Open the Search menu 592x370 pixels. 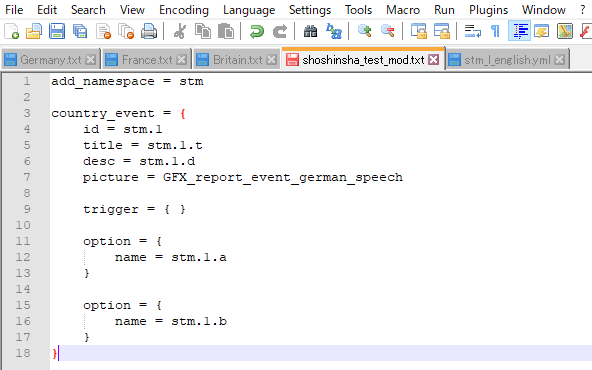[x=88, y=9]
